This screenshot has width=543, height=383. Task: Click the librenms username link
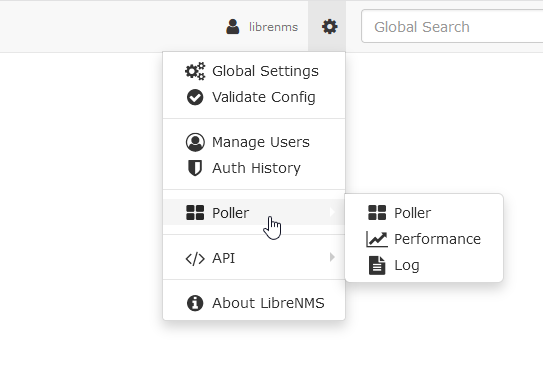point(273,27)
